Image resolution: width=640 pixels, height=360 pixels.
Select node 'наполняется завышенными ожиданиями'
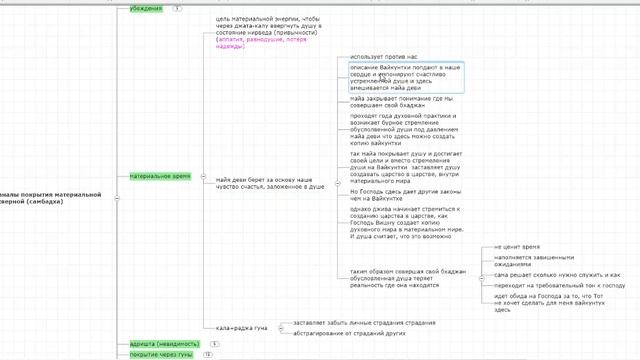[534, 261]
